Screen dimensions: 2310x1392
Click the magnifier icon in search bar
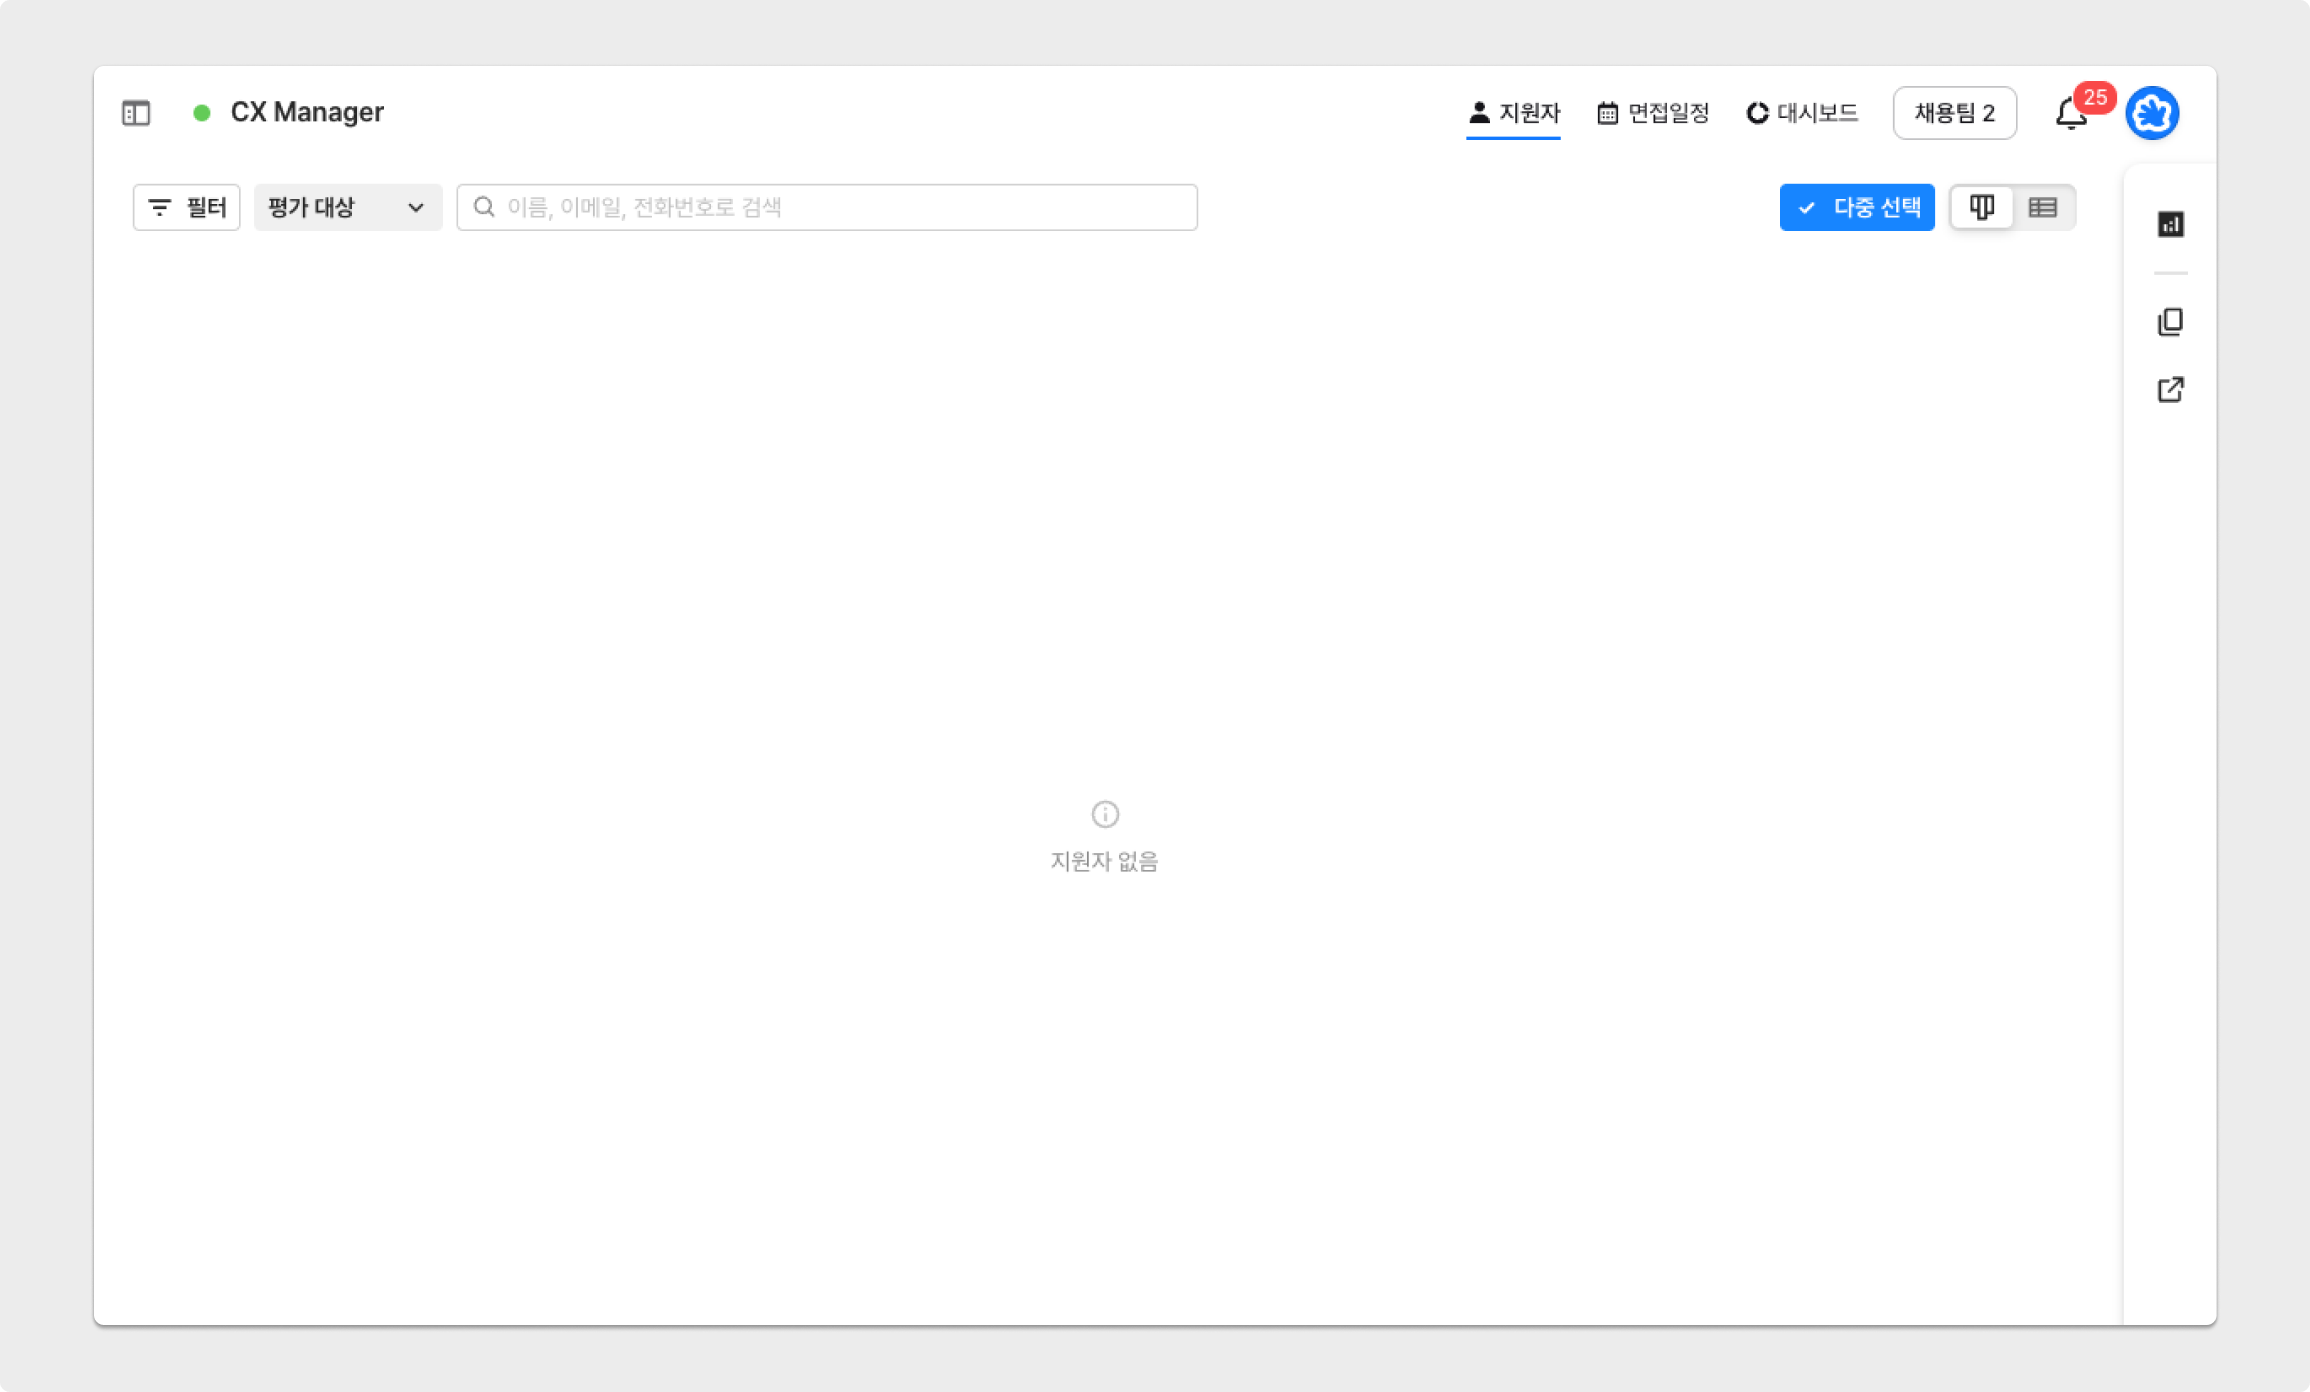click(484, 207)
